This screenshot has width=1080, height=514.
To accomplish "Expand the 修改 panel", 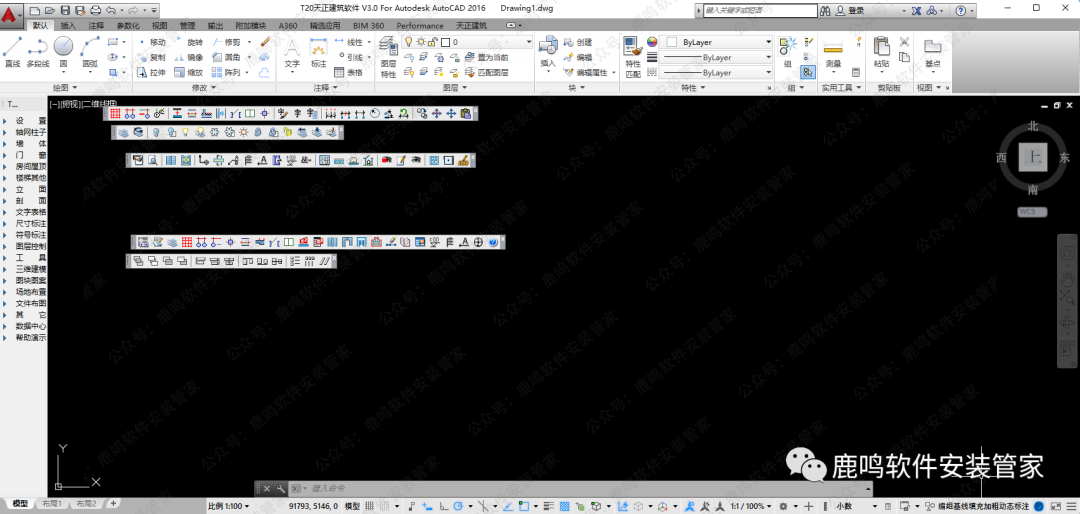I will (204, 88).
